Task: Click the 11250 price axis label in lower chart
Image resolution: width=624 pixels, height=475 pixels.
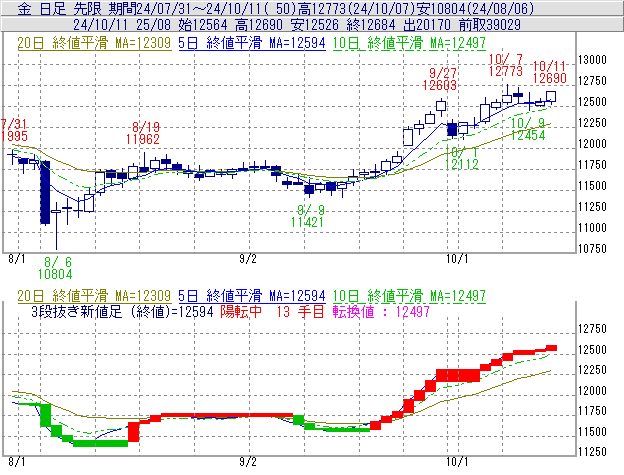Action: [593, 452]
